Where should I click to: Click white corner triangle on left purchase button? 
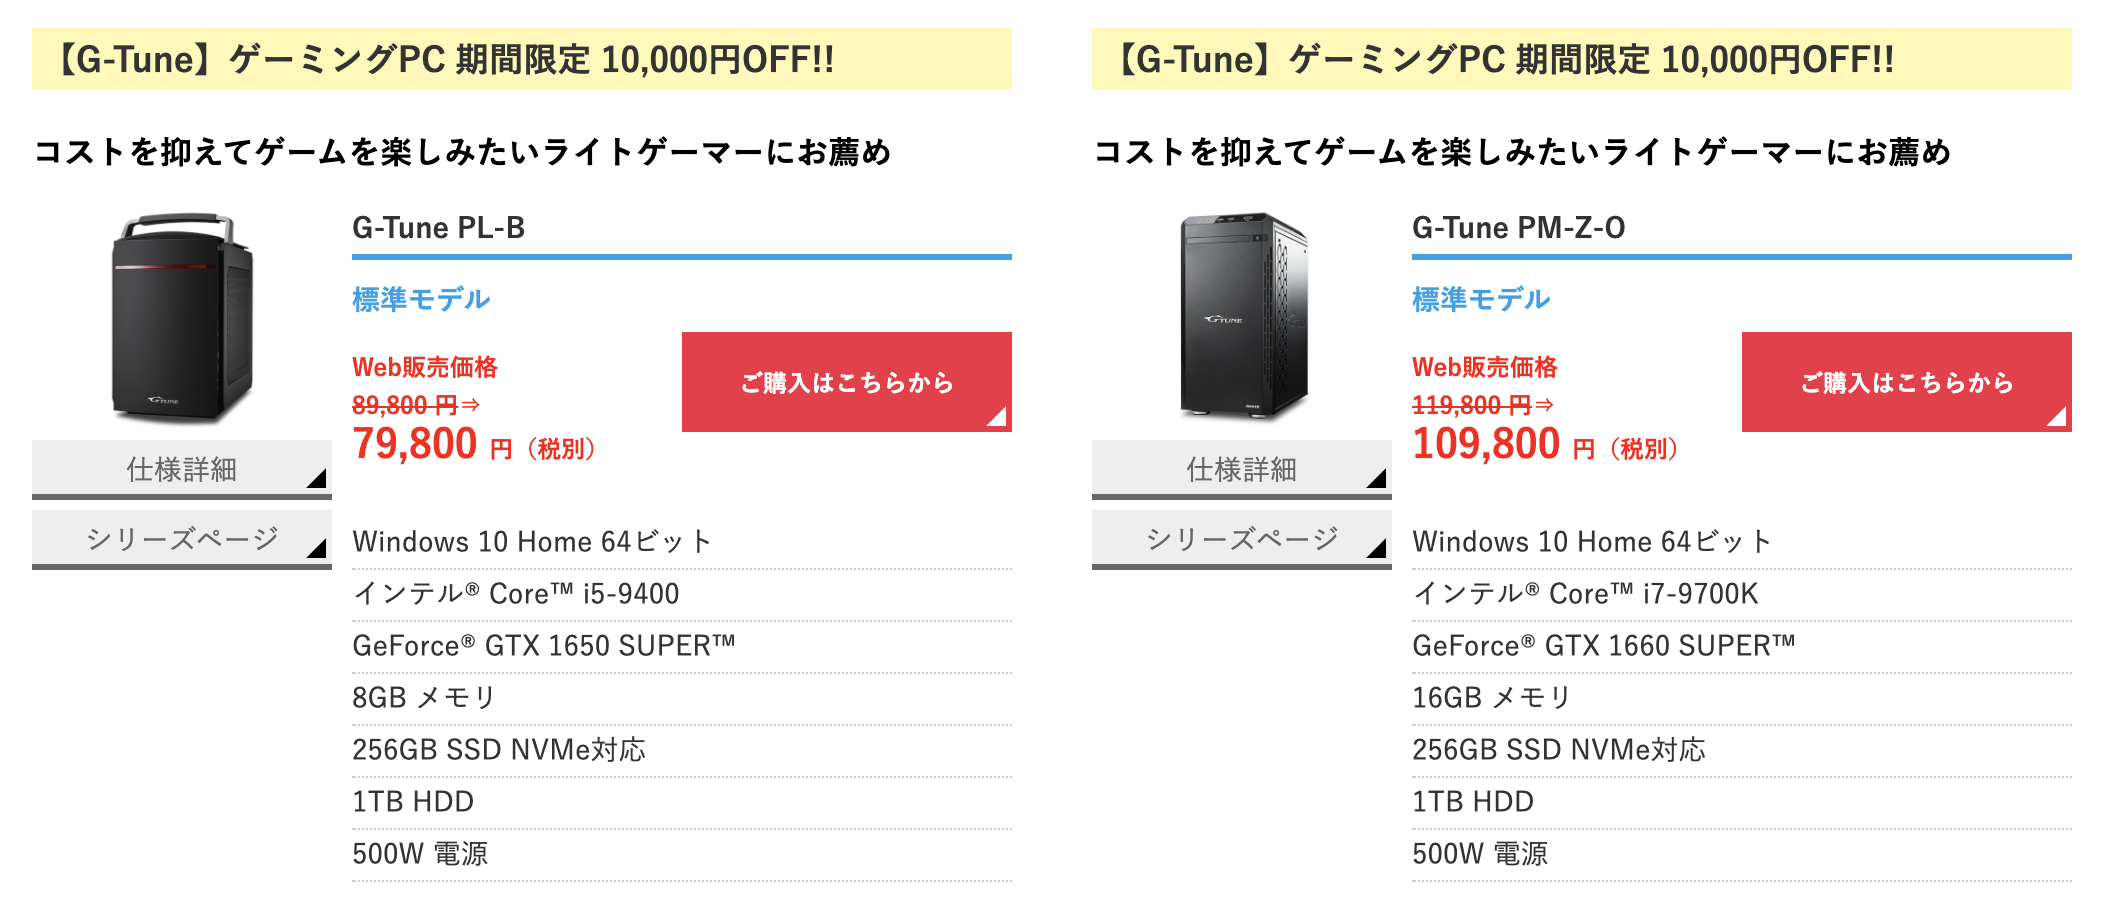pyautogui.click(x=998, y=417)
